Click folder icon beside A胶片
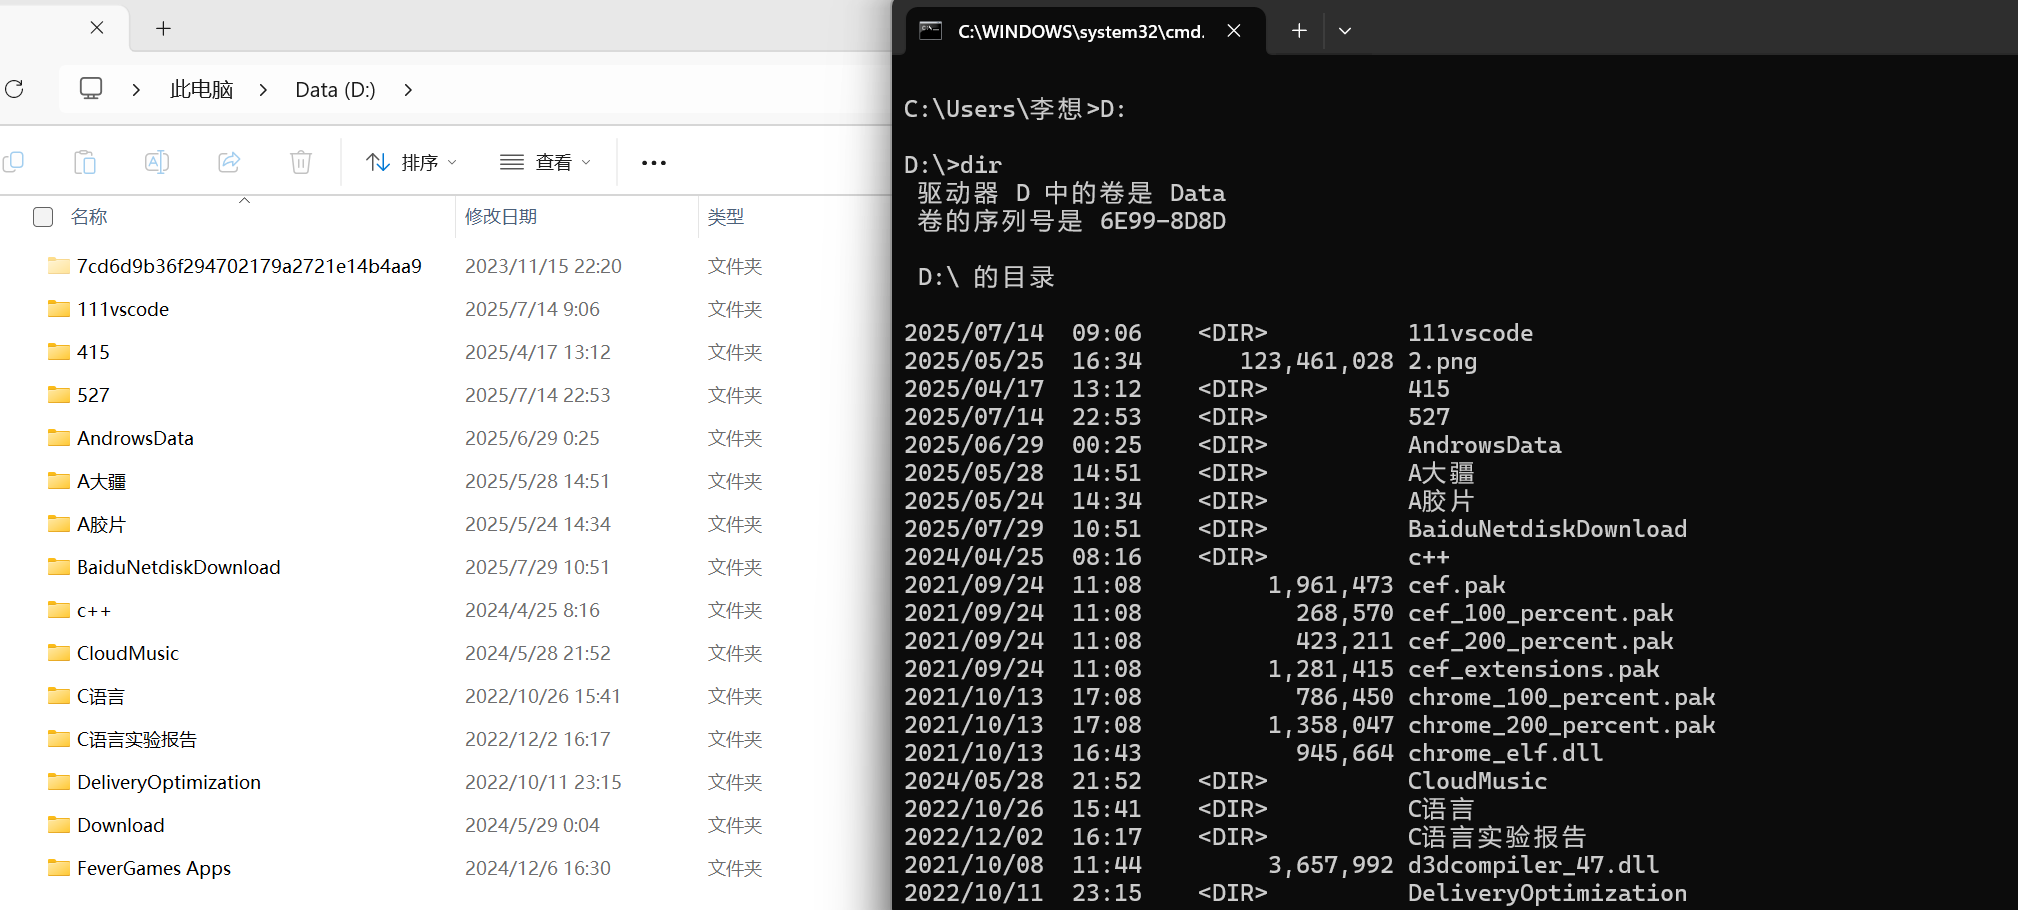The height and width of the screenshot is (910, 2018). pyautogui.click(x=59, y=524)
